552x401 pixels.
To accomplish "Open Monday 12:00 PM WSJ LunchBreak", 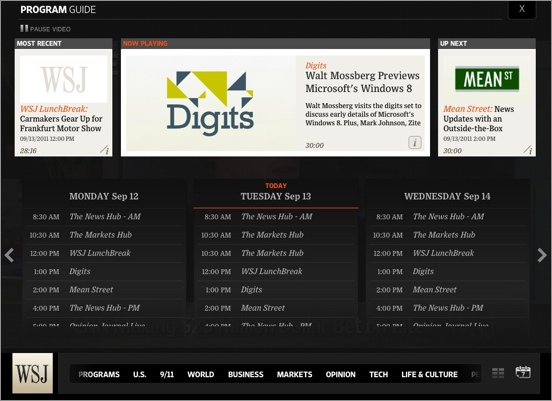I will click(104, 253).
